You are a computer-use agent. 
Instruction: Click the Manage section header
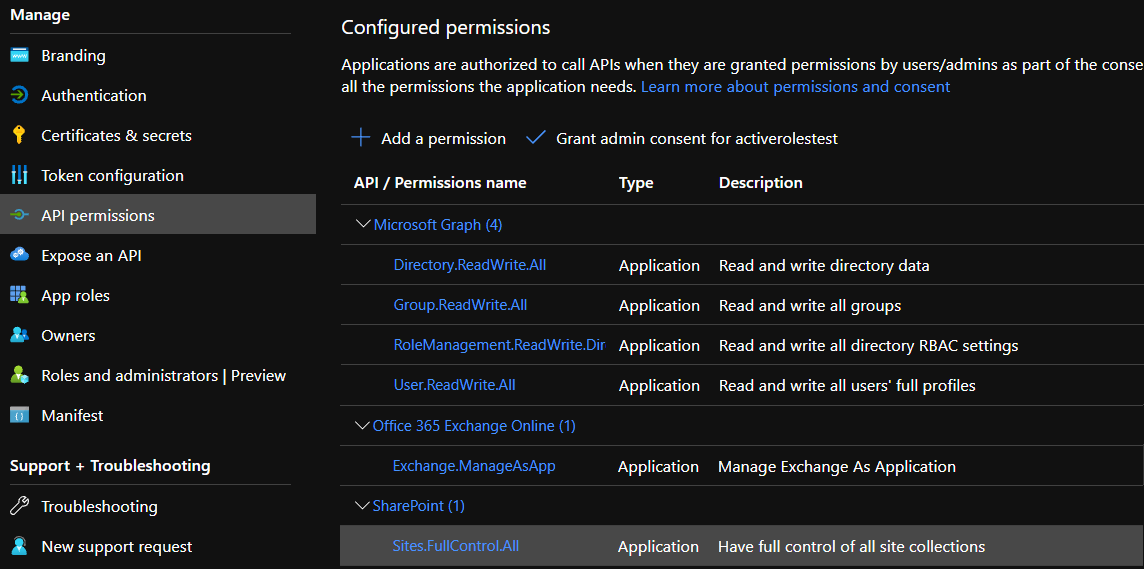(40, 14)
